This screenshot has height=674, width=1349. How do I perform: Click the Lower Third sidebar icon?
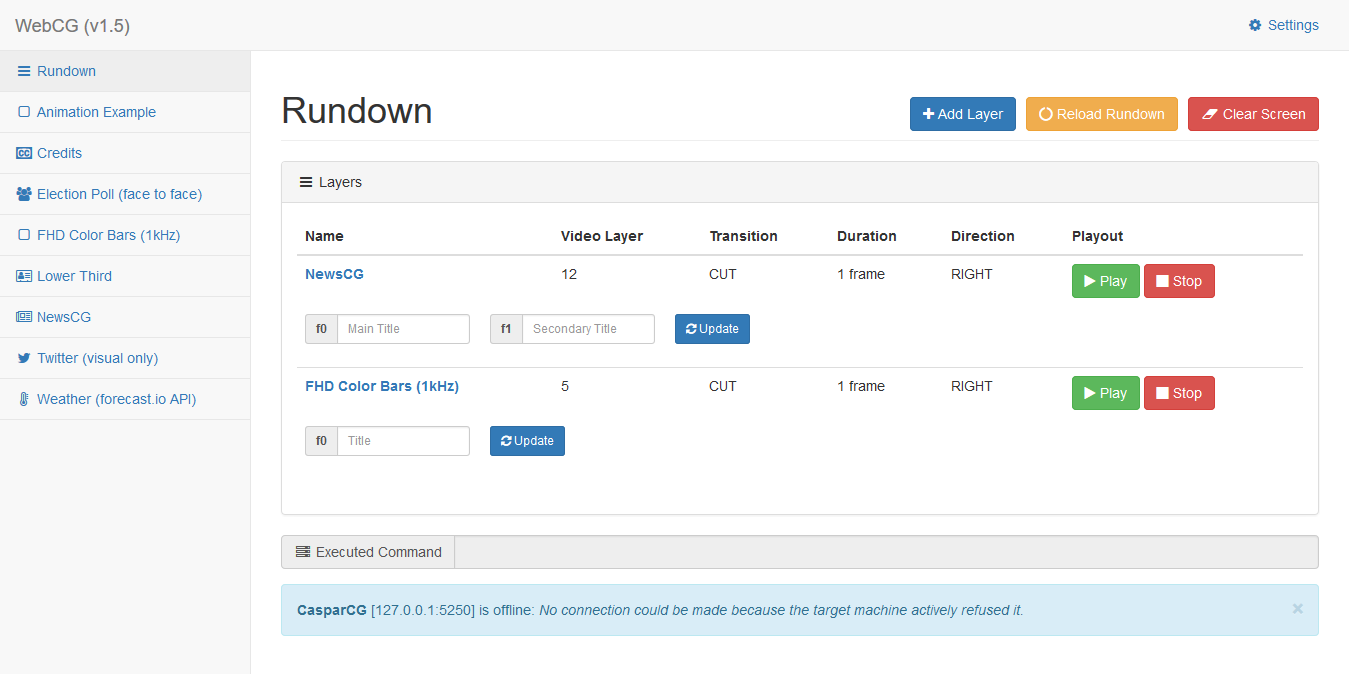coord(23,276)
